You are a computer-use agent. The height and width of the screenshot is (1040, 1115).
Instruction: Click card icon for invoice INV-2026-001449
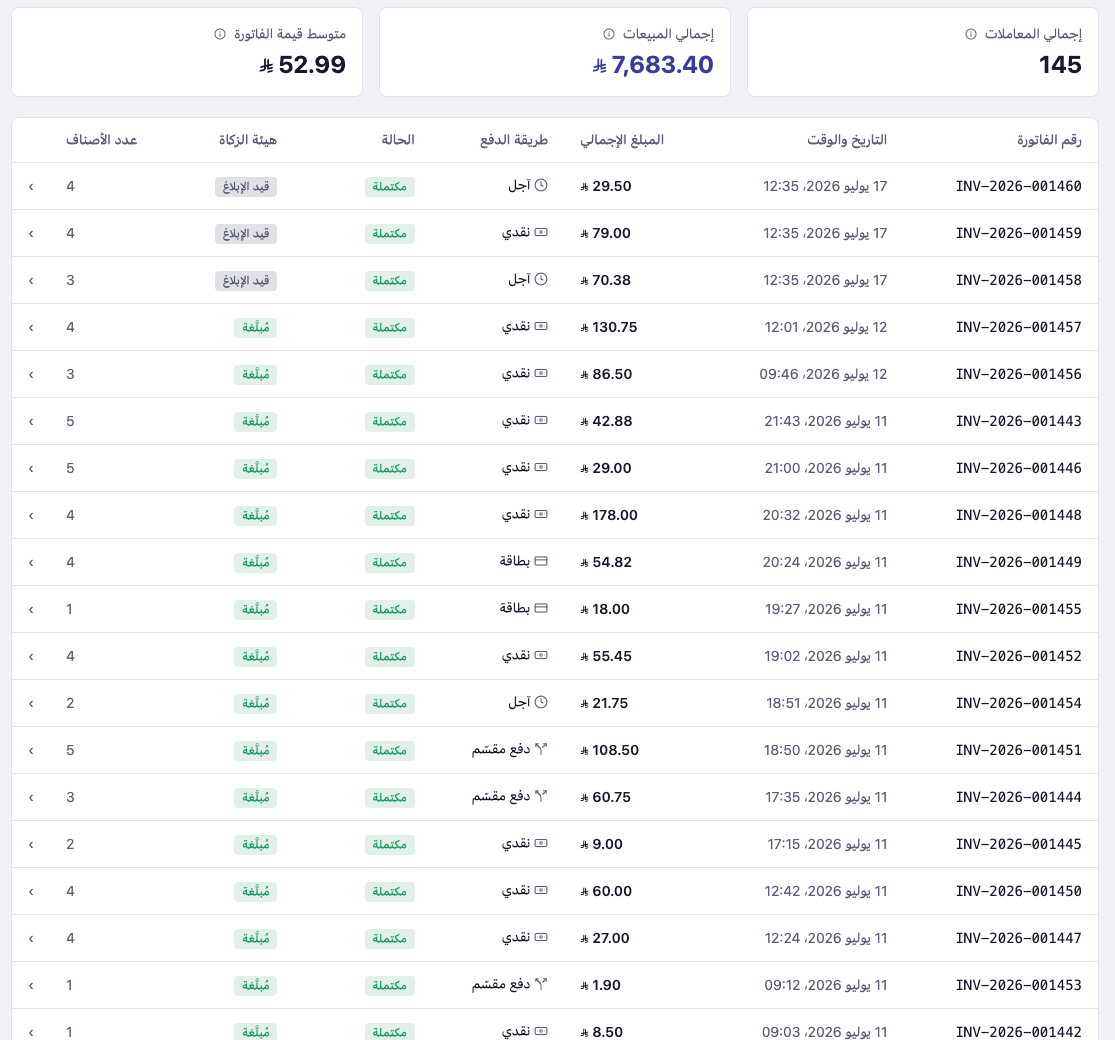(541, 562)
